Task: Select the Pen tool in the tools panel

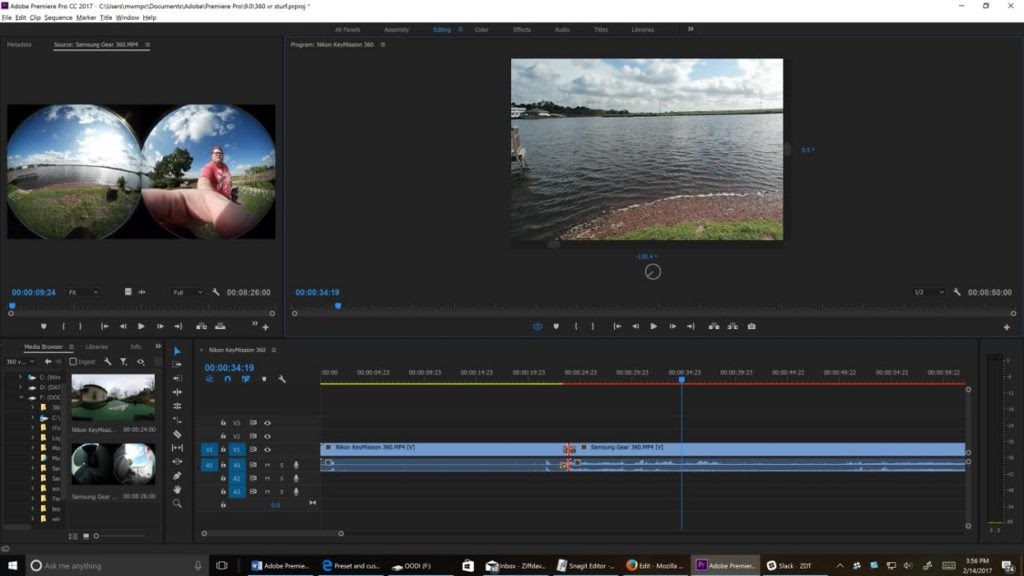Action: 177,476
